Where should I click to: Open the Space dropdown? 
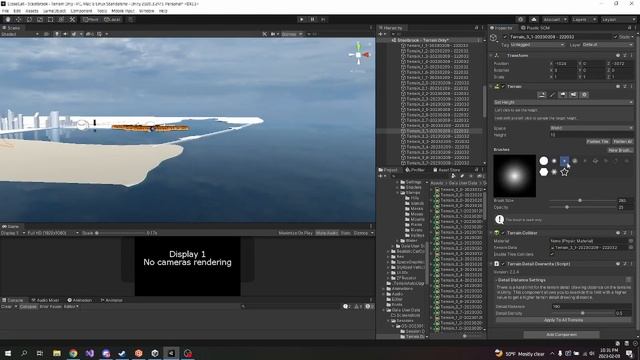click(x=591, y=128)
